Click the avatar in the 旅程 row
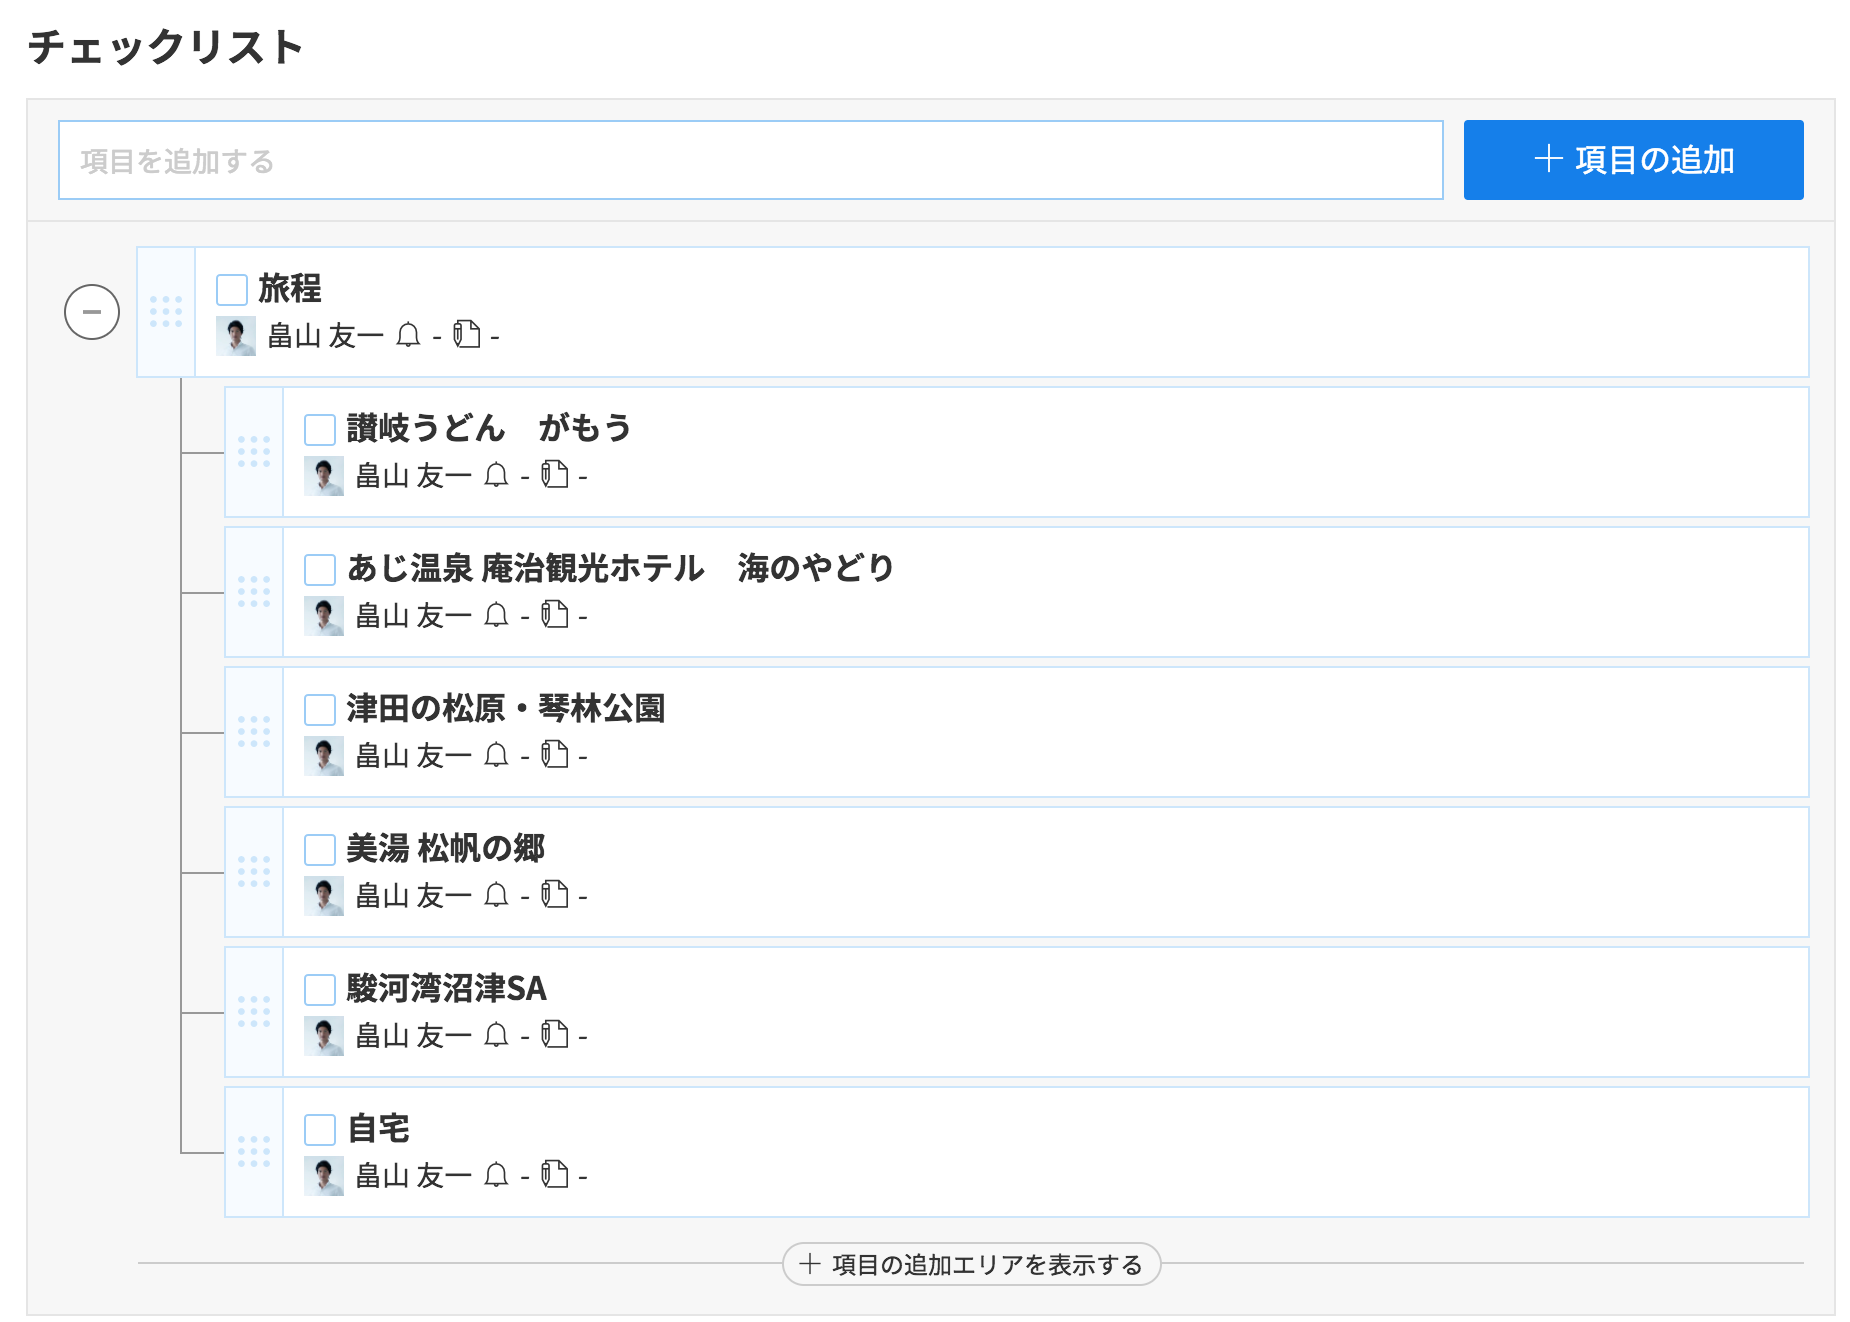This screenshot has height=1322, width=1850. point(236,336)
